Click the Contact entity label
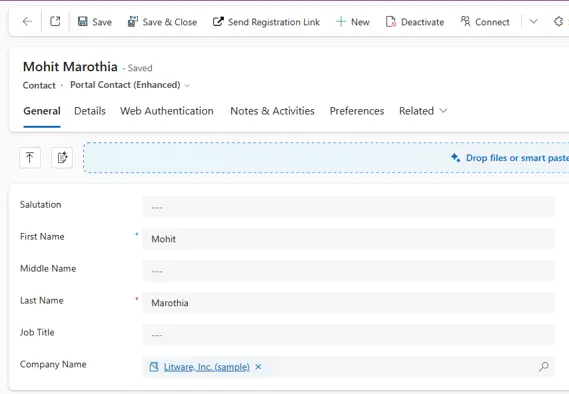The height and width of the screenshot is (394, 569). (39, 85)
